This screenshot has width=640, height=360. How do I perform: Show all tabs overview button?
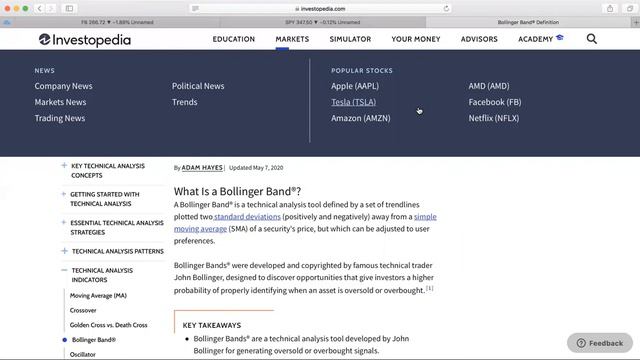630,9
